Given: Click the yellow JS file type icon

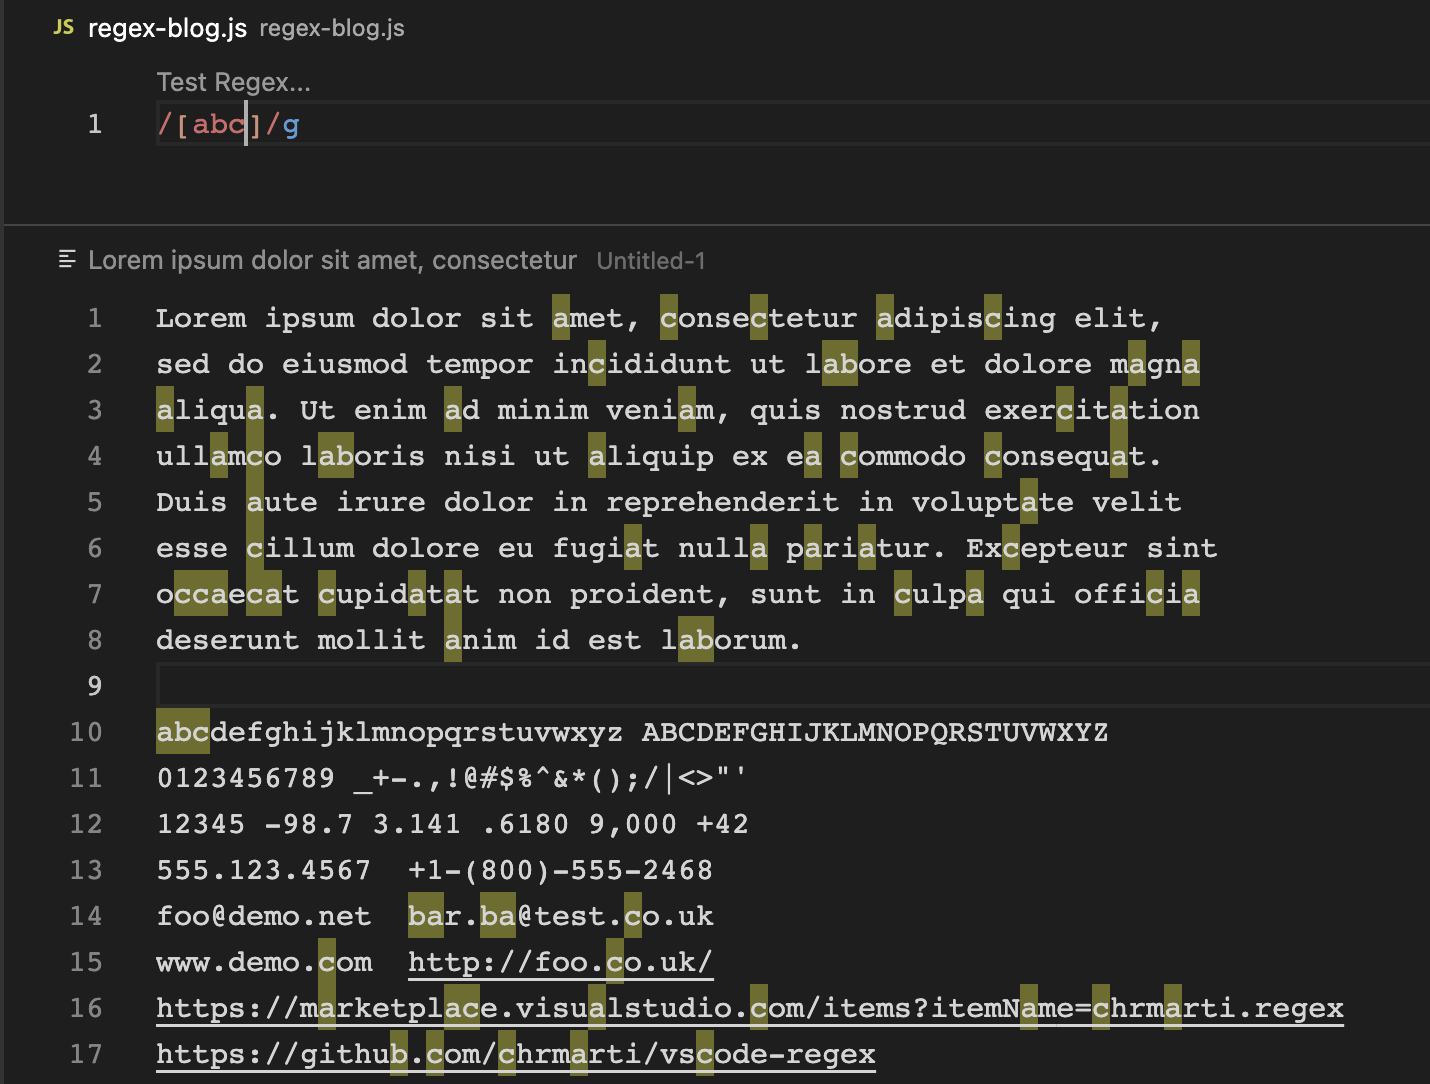Looking at the screenshot, I should [x=63, y=28].
